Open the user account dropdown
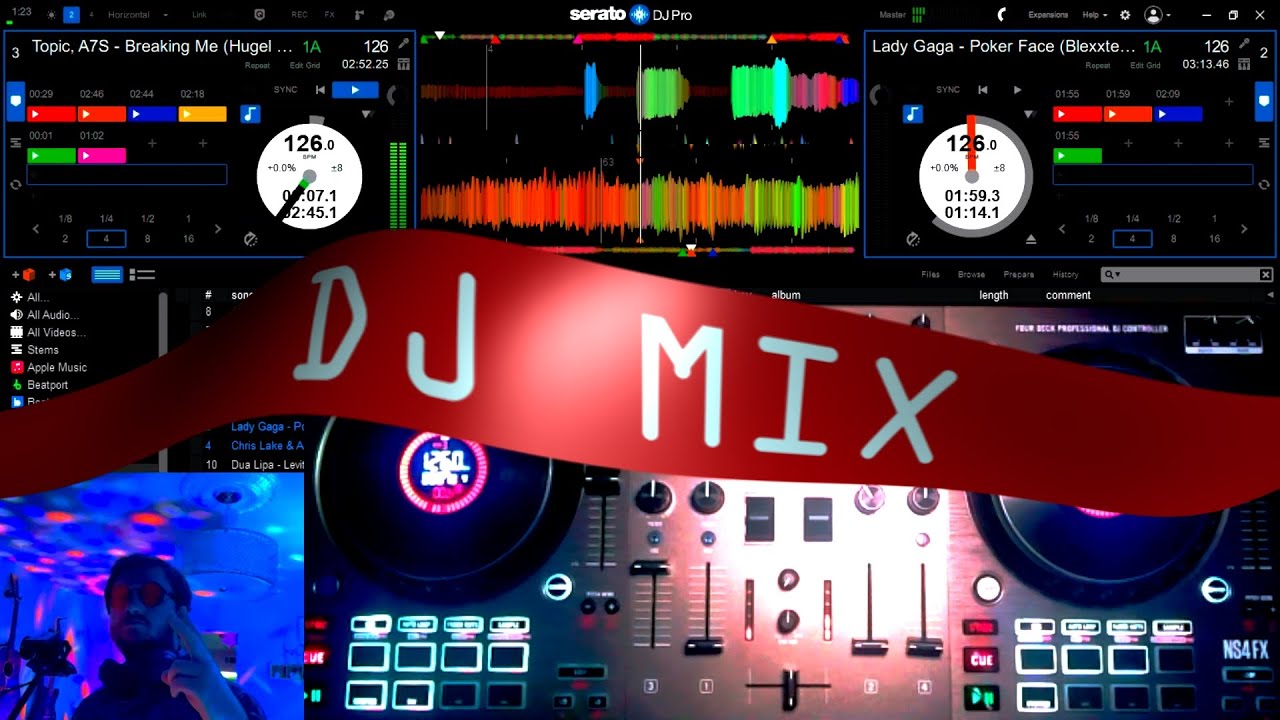This screenshot has width=1280, height=720. click(1158, 15)
